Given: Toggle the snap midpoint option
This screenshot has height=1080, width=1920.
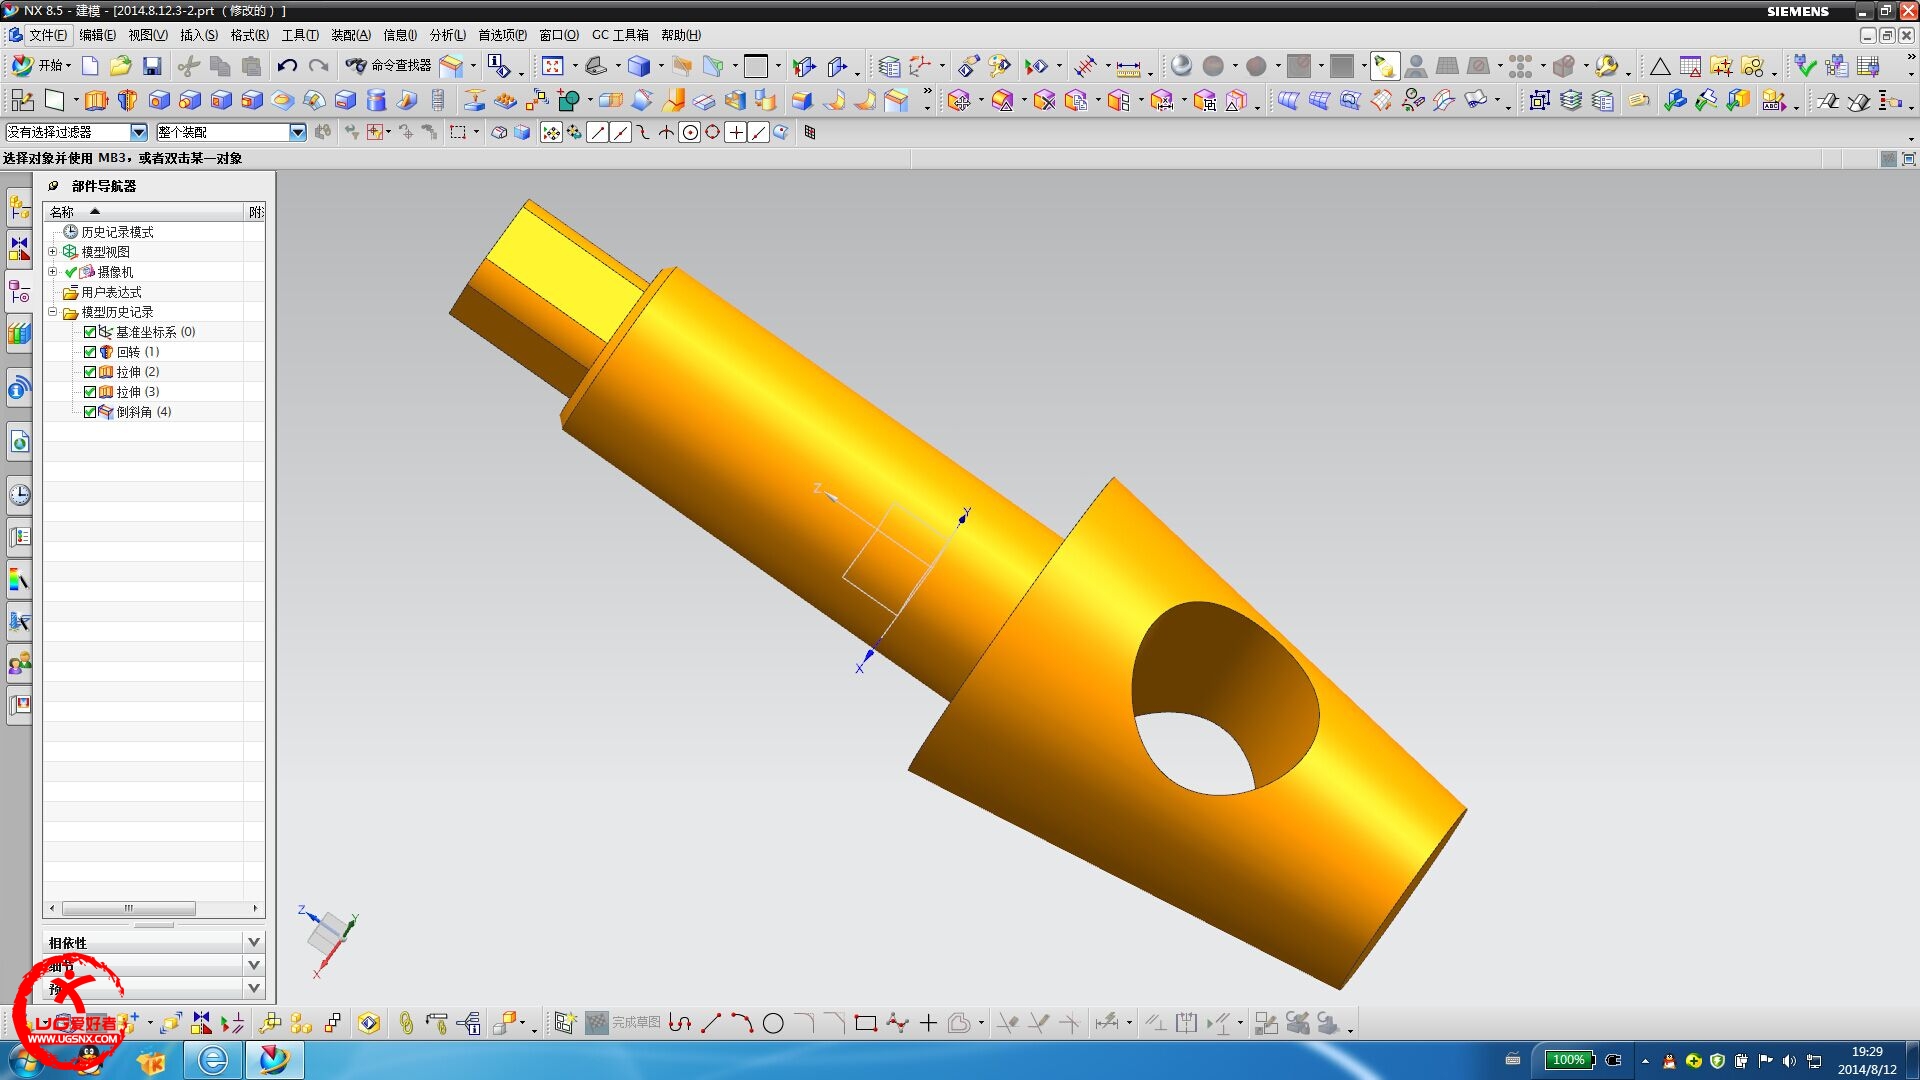Looking at the screenshot, I should (620, 132).
